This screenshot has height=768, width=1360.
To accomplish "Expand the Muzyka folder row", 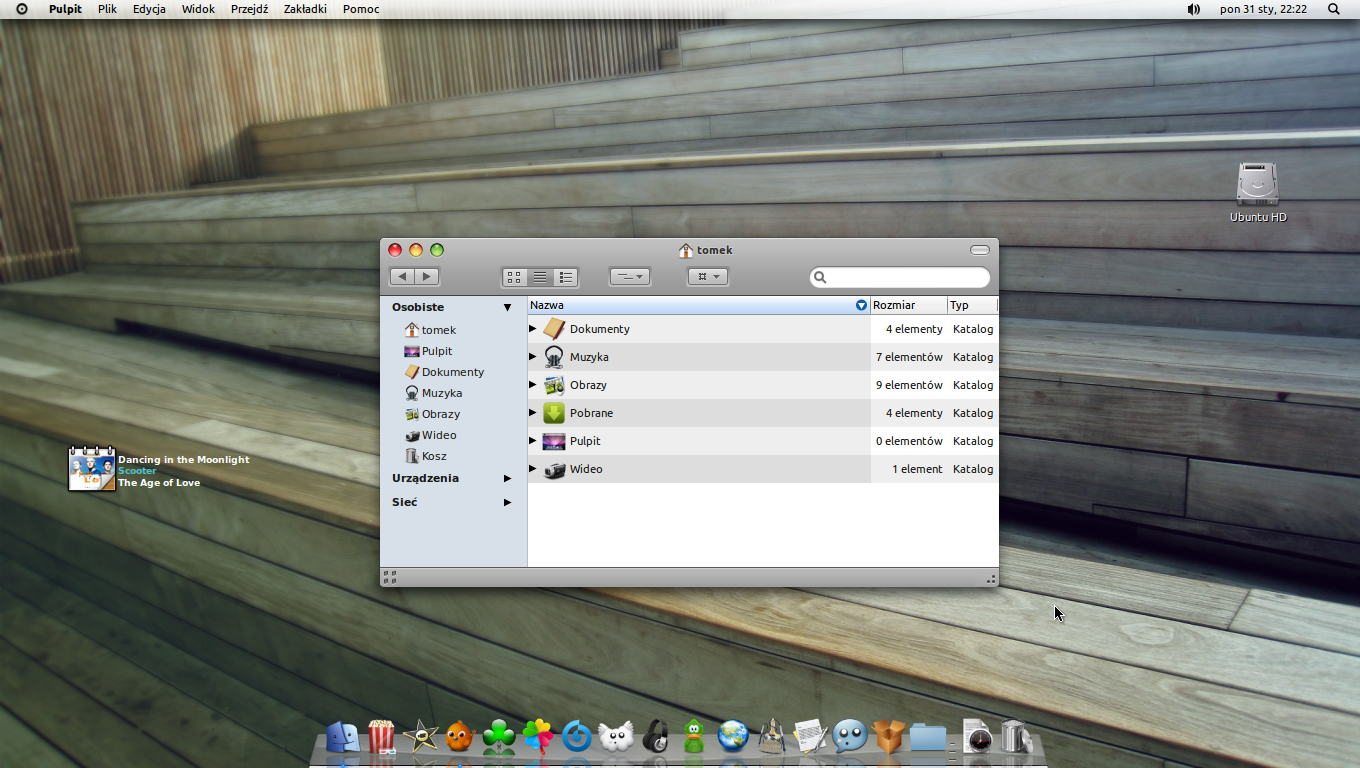I will point(533,357).
